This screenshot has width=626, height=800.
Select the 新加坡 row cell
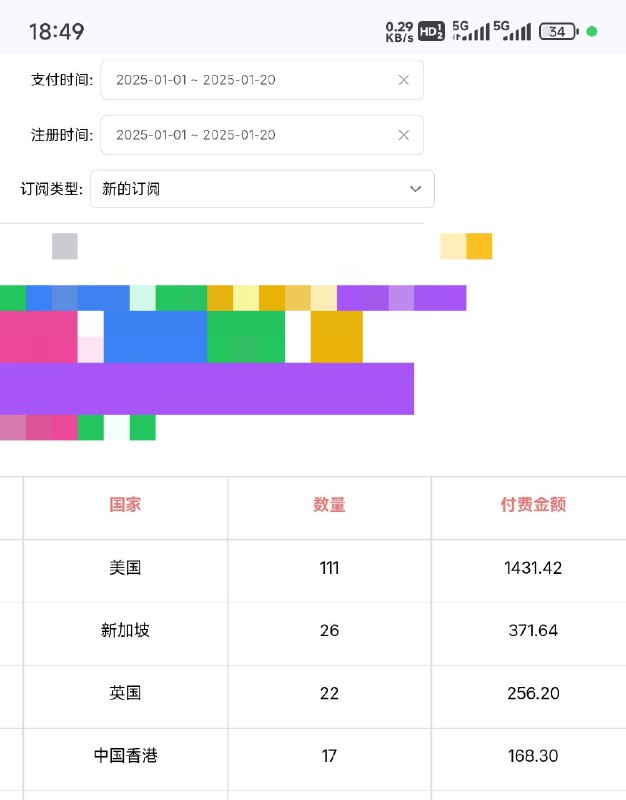(125, 631)
